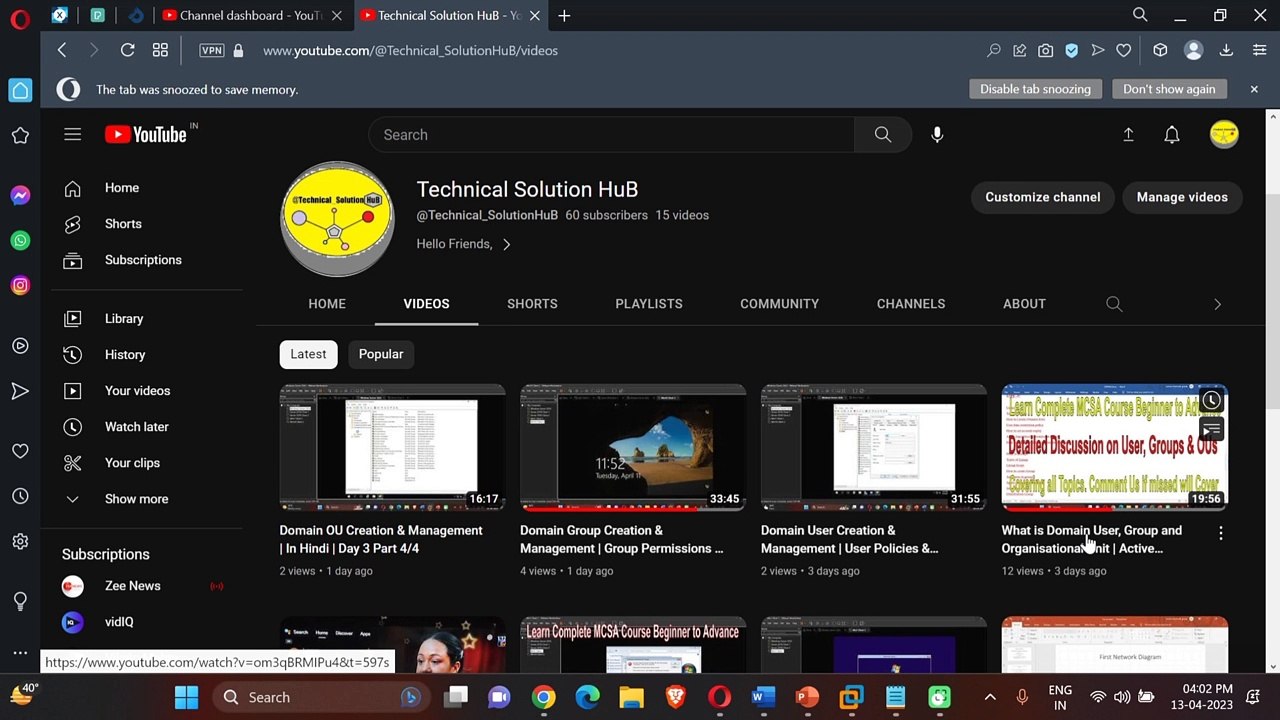Open Instagram in Opera sidebar

(20, 285)
